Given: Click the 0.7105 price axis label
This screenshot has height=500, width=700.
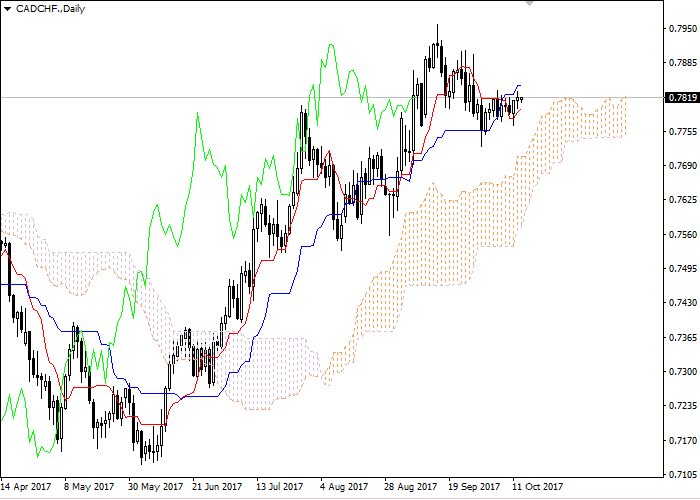Looking at the screenshot, I should pos(682,475).
